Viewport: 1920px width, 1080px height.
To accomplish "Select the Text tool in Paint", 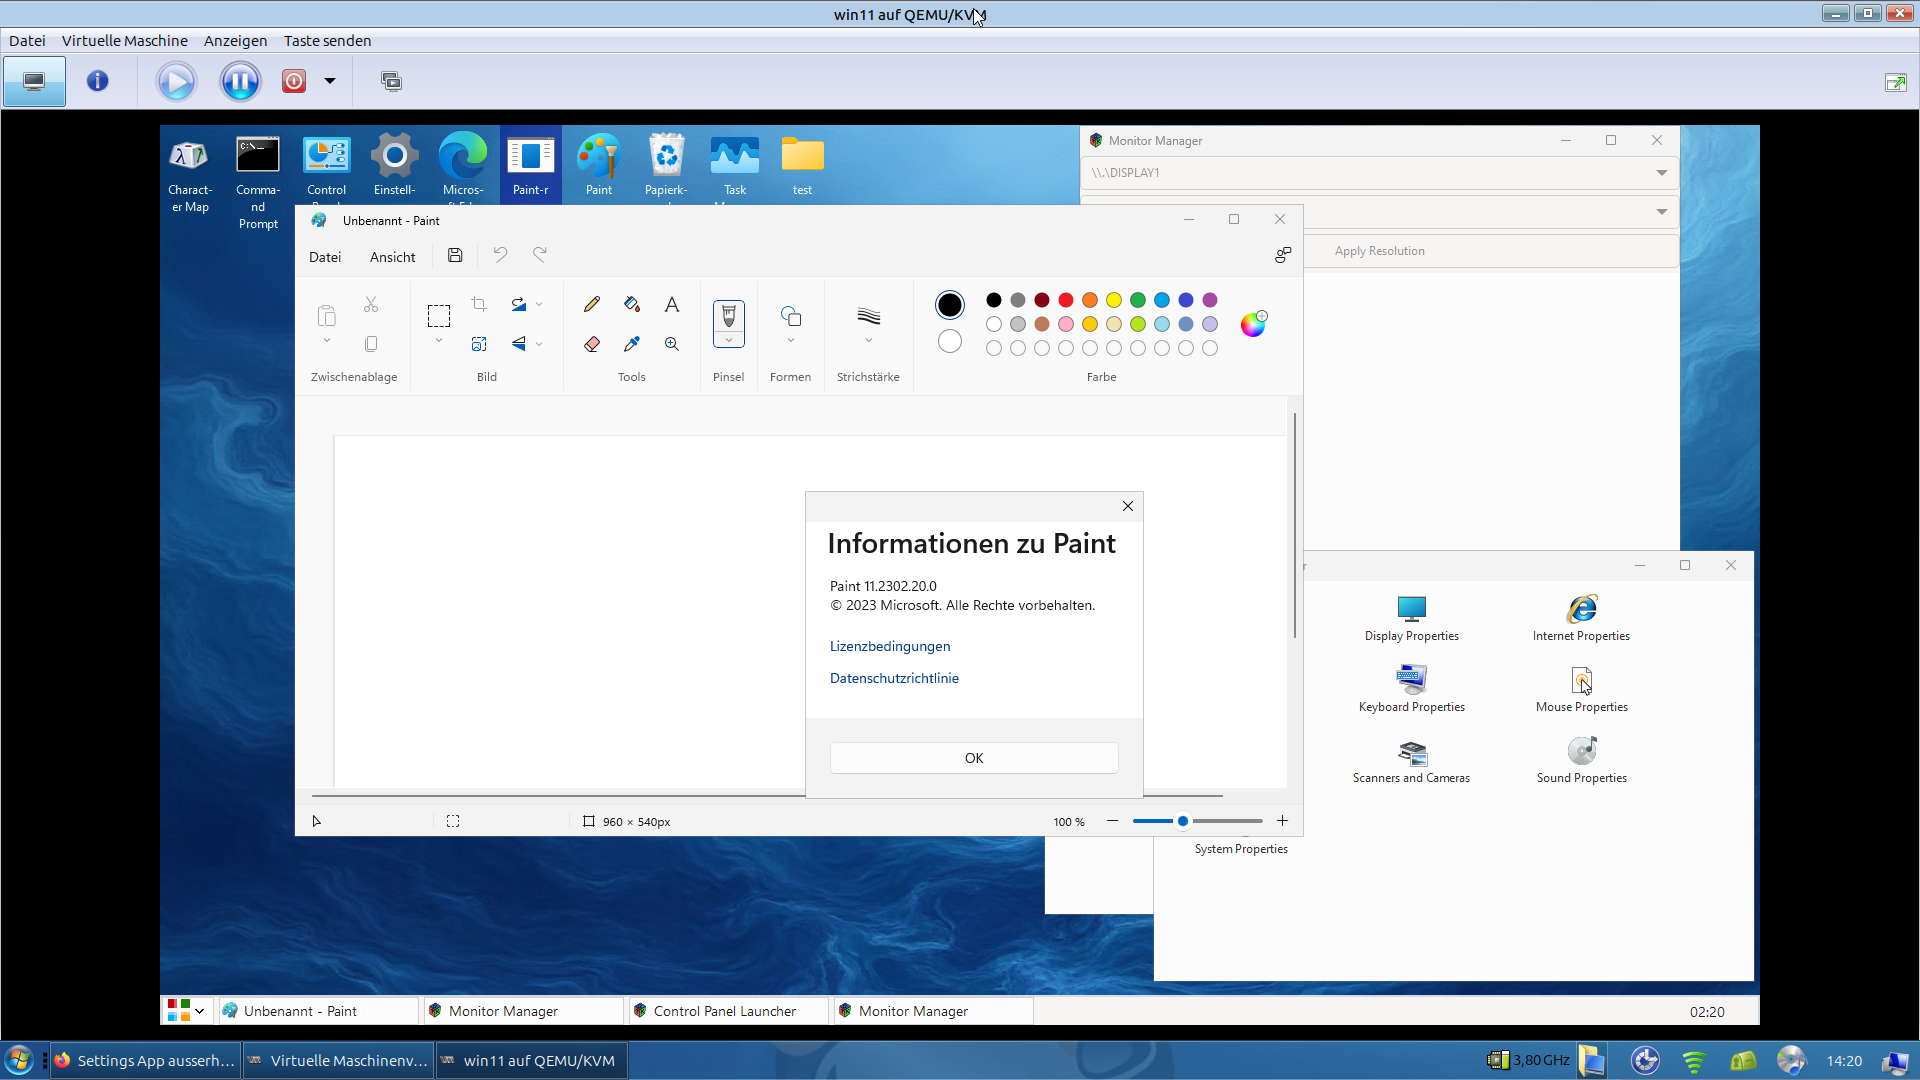I will tap(672, 304).
